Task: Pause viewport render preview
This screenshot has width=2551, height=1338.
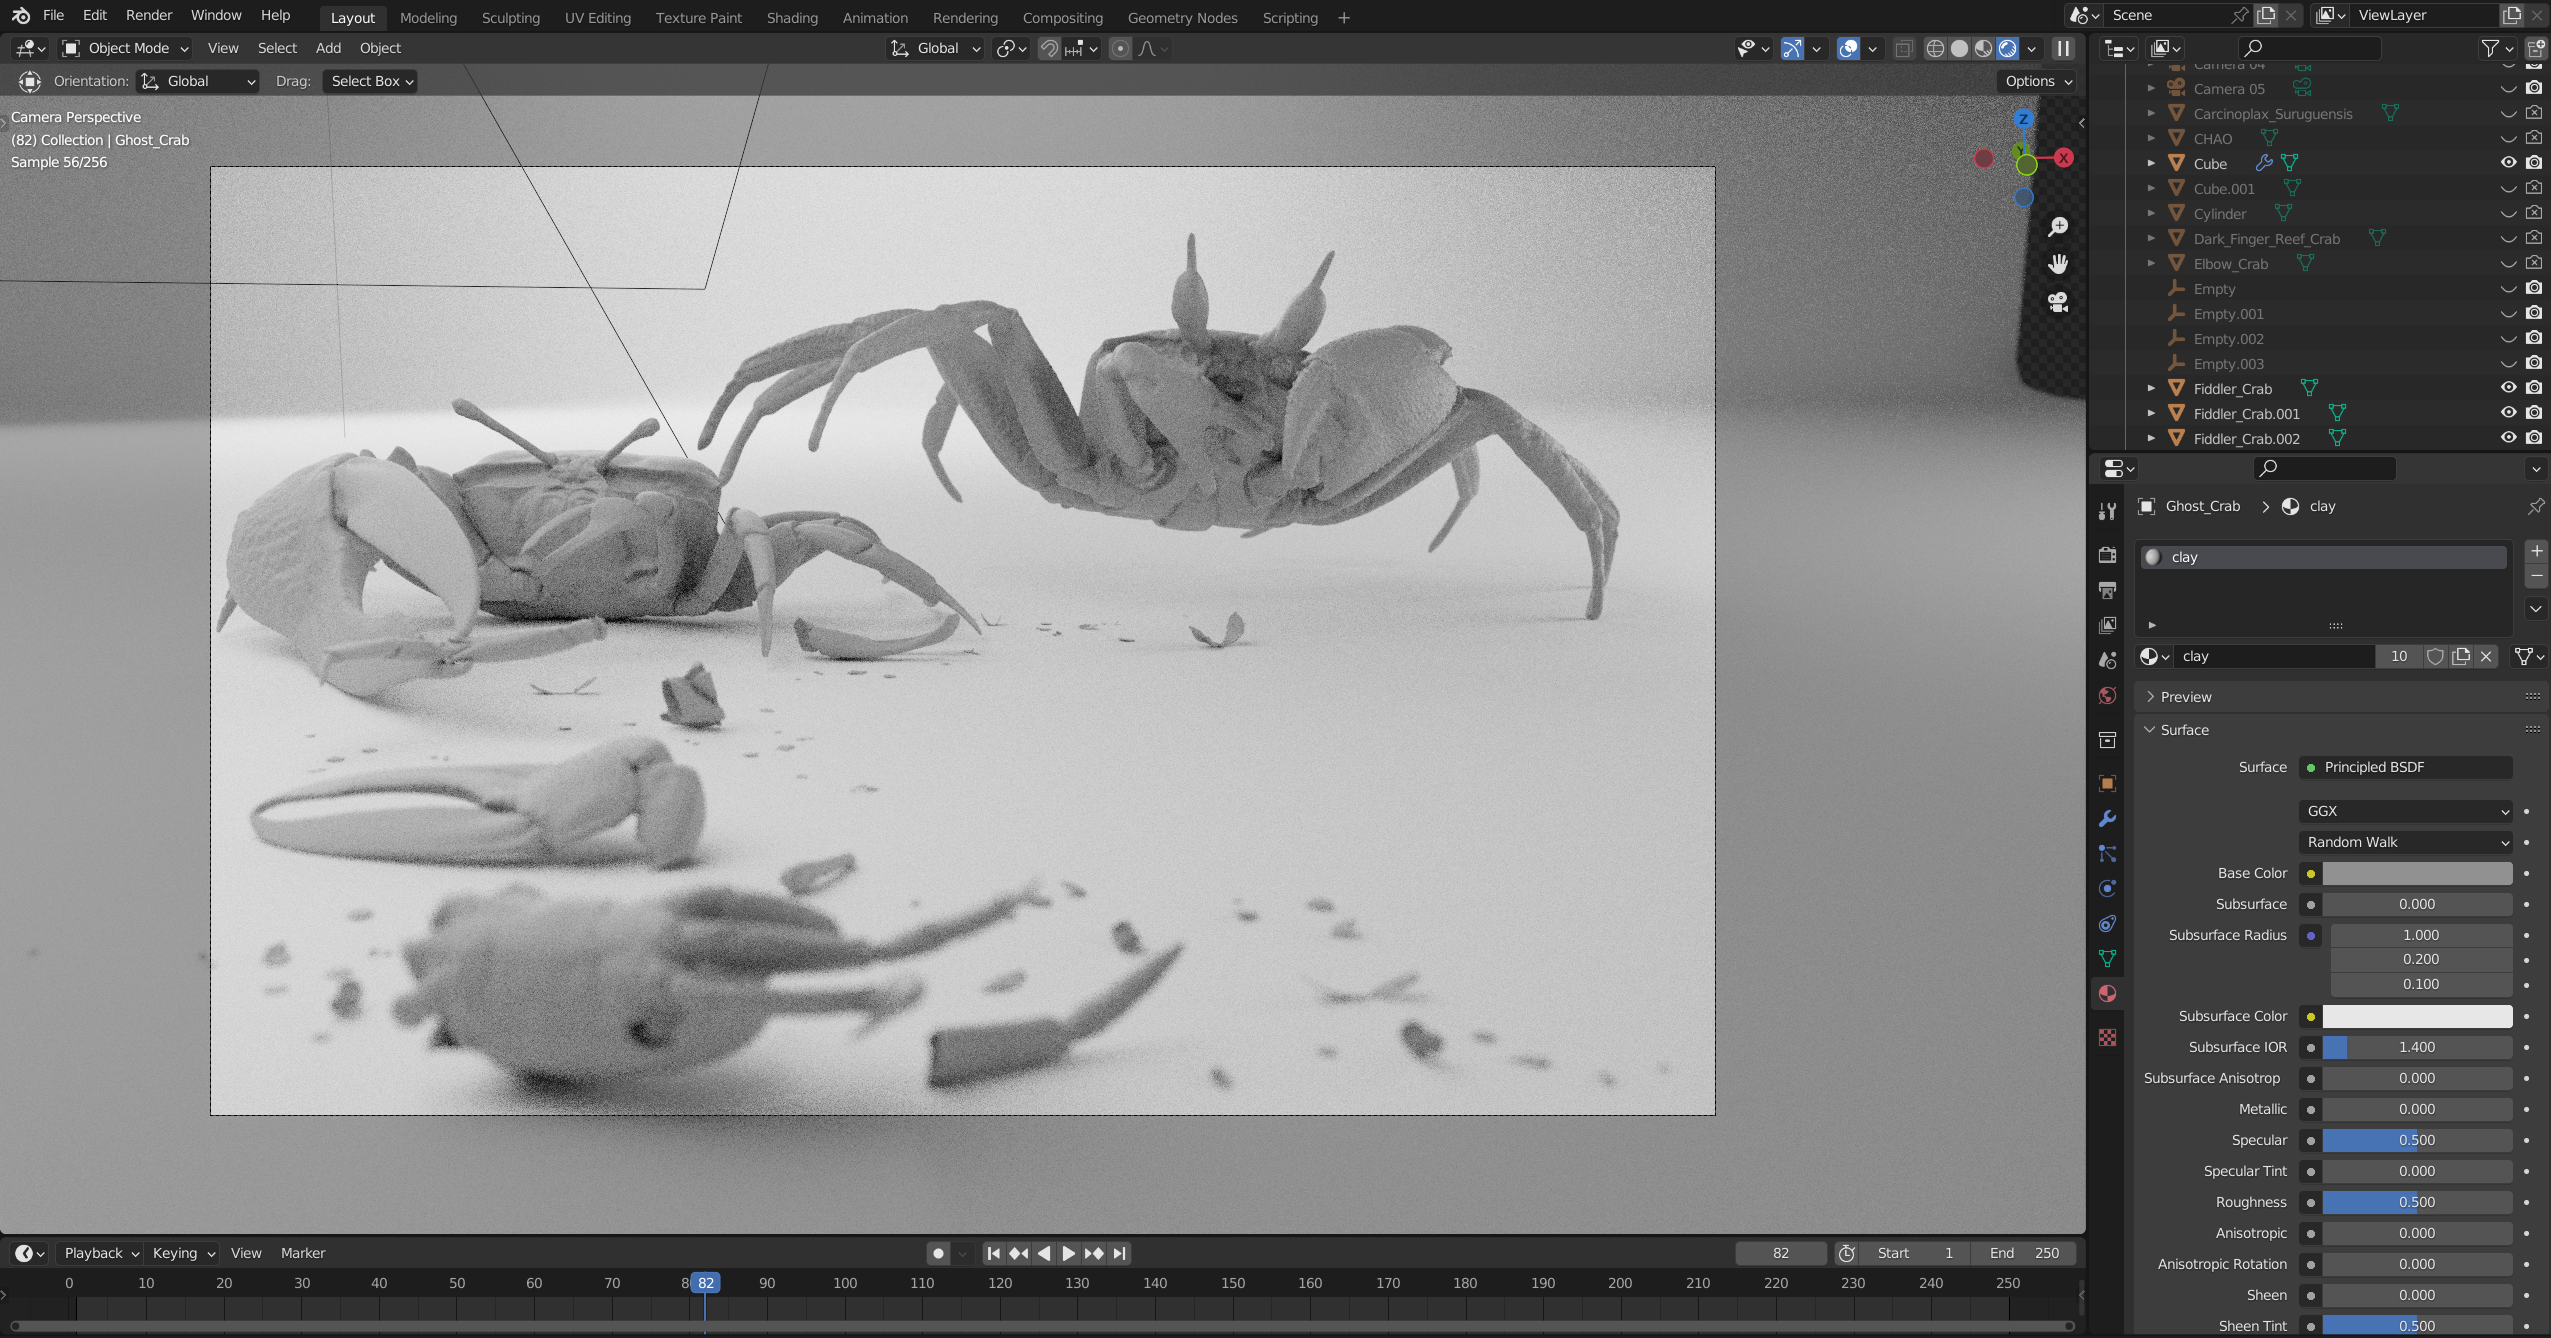Action: click(2063, 48)
